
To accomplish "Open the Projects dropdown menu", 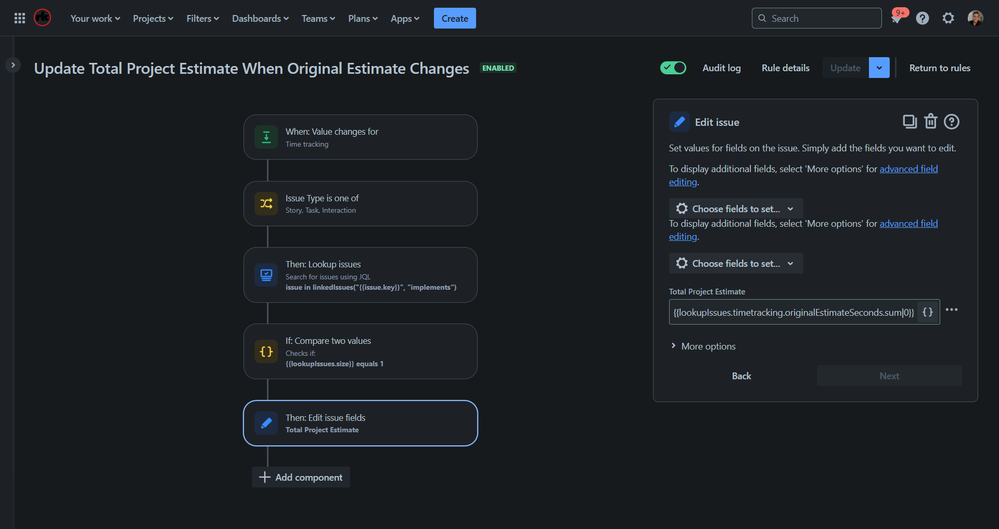I will point(153,18).
